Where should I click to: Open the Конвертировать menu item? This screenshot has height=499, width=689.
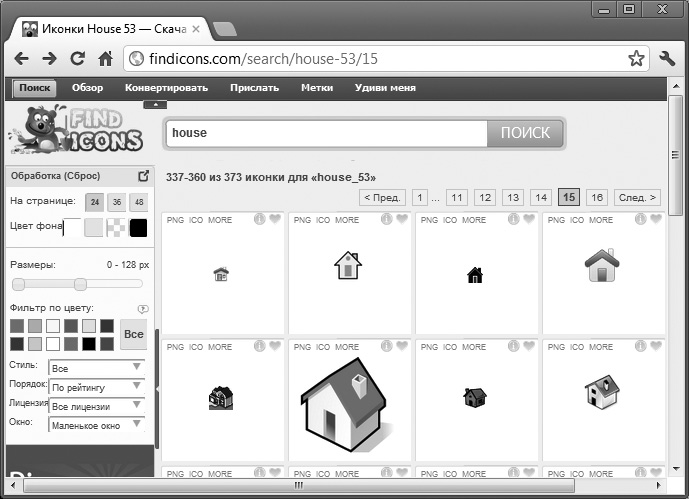tap(166, 88)
